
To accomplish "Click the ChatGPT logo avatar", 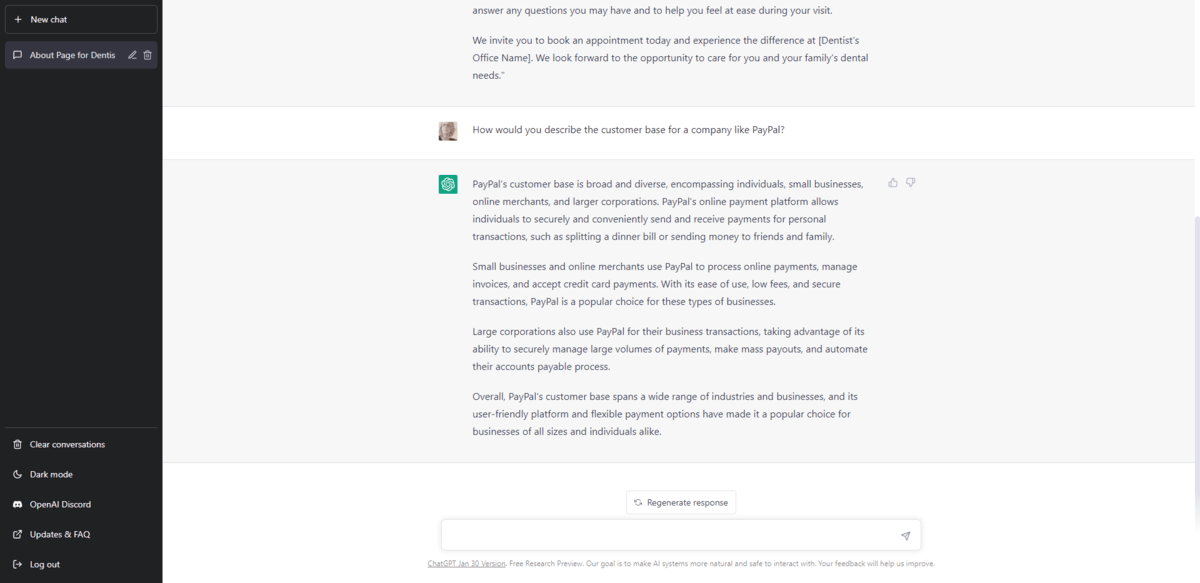I will 448,184.
